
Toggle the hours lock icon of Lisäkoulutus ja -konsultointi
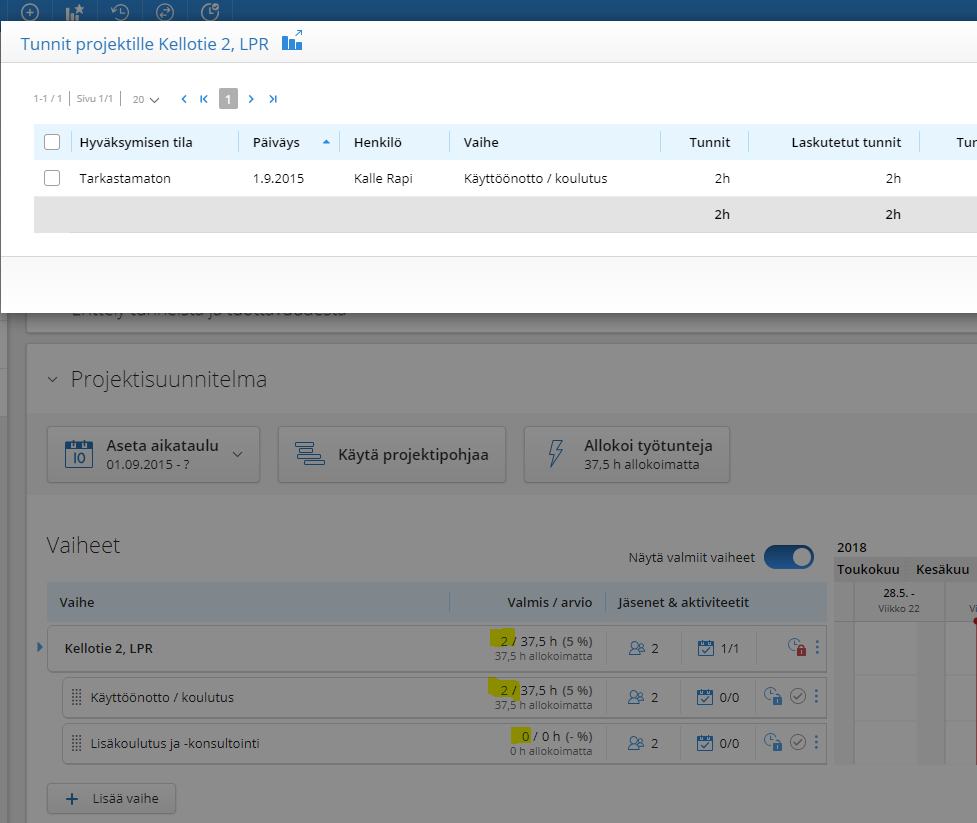(x=773, y=742)
